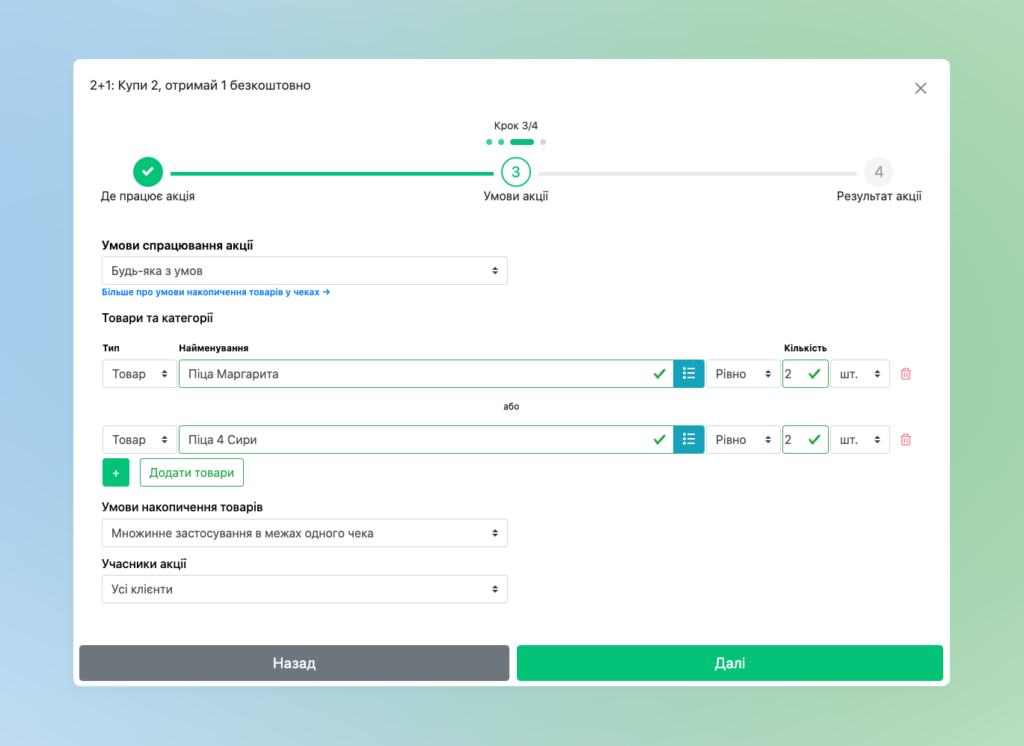The image size is (1024, 746).
Task: Open 'Умови спрацювання акції' dropdown
Action: coord(304,271)
